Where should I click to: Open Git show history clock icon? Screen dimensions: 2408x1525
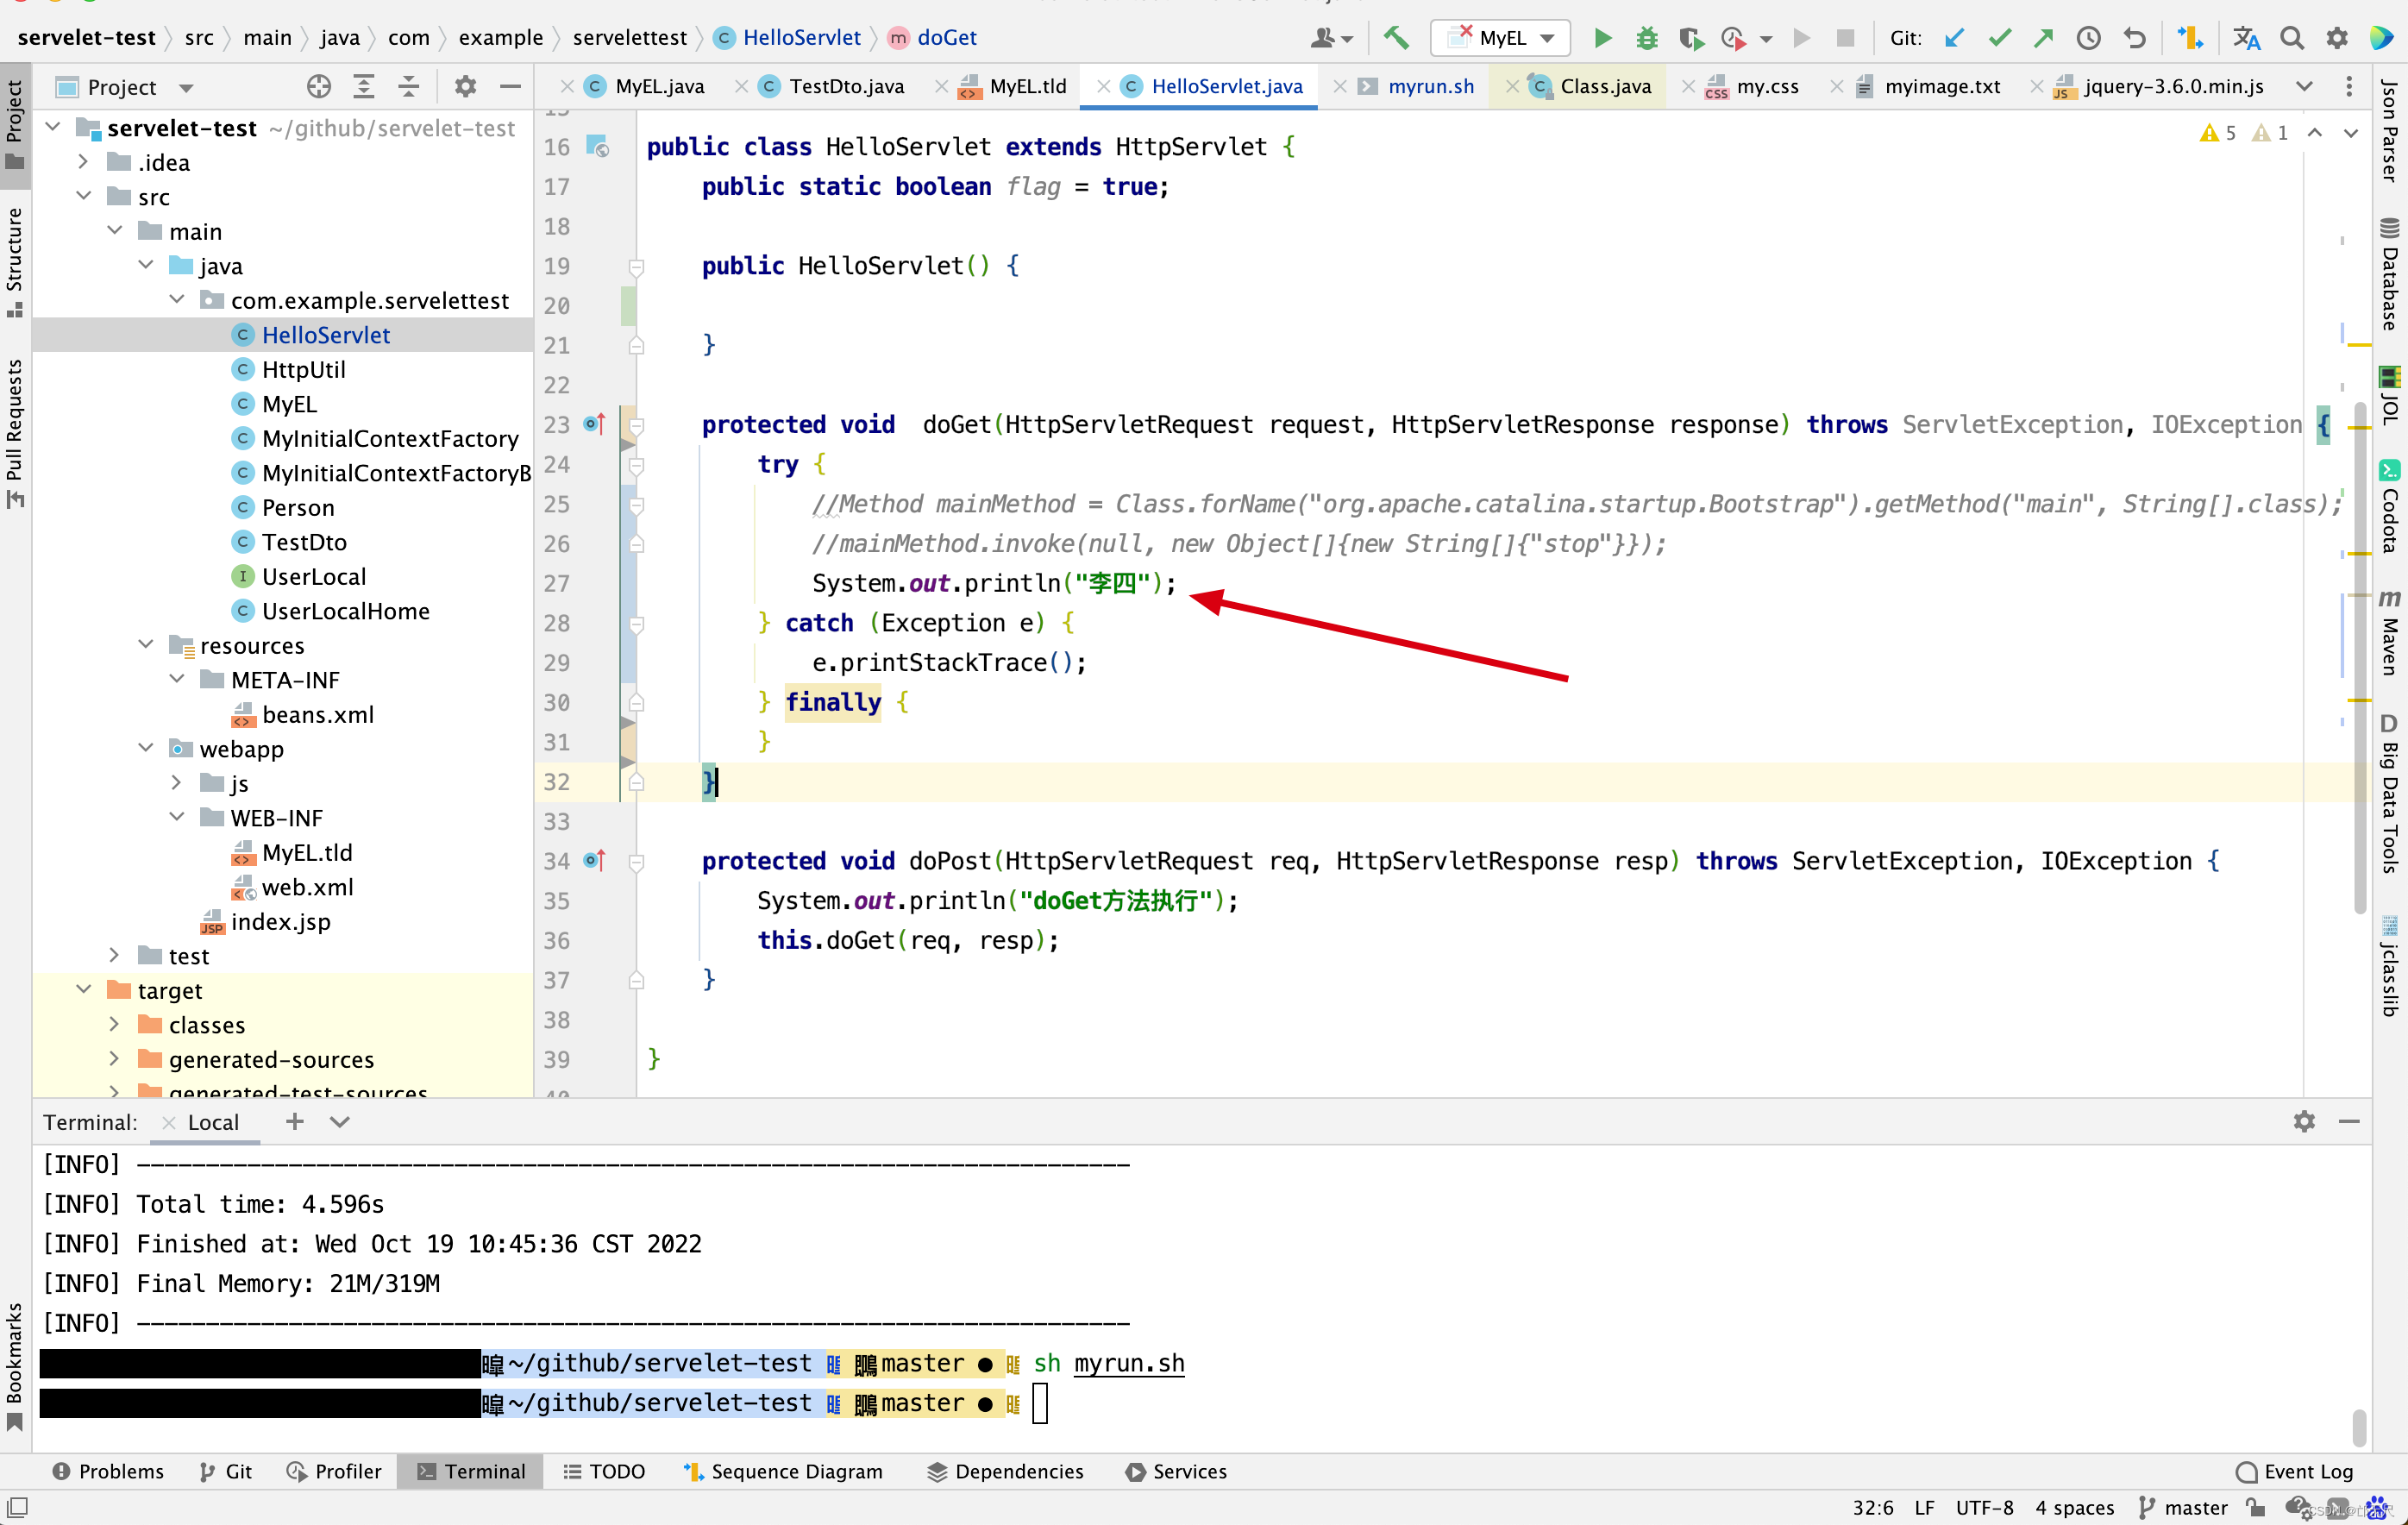pos(2089,38)
